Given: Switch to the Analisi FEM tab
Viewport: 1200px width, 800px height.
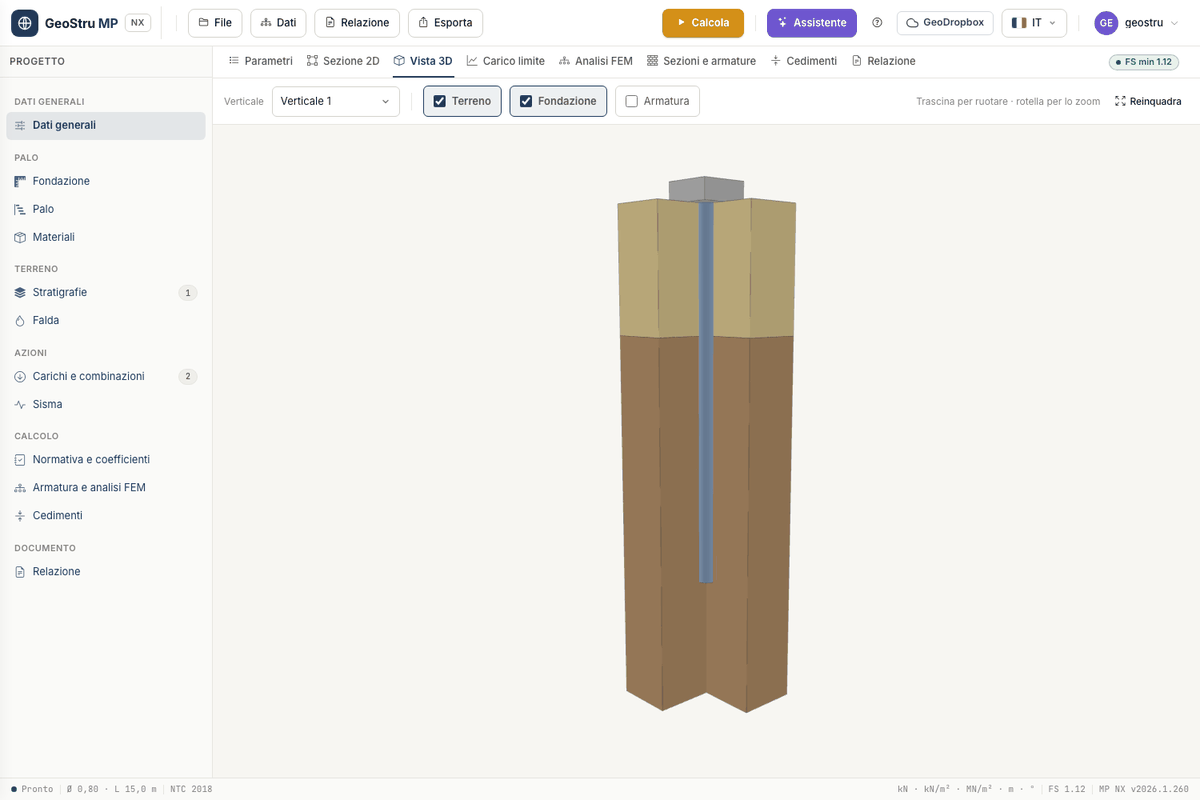Looking at the screenshot, I should 596,61.
